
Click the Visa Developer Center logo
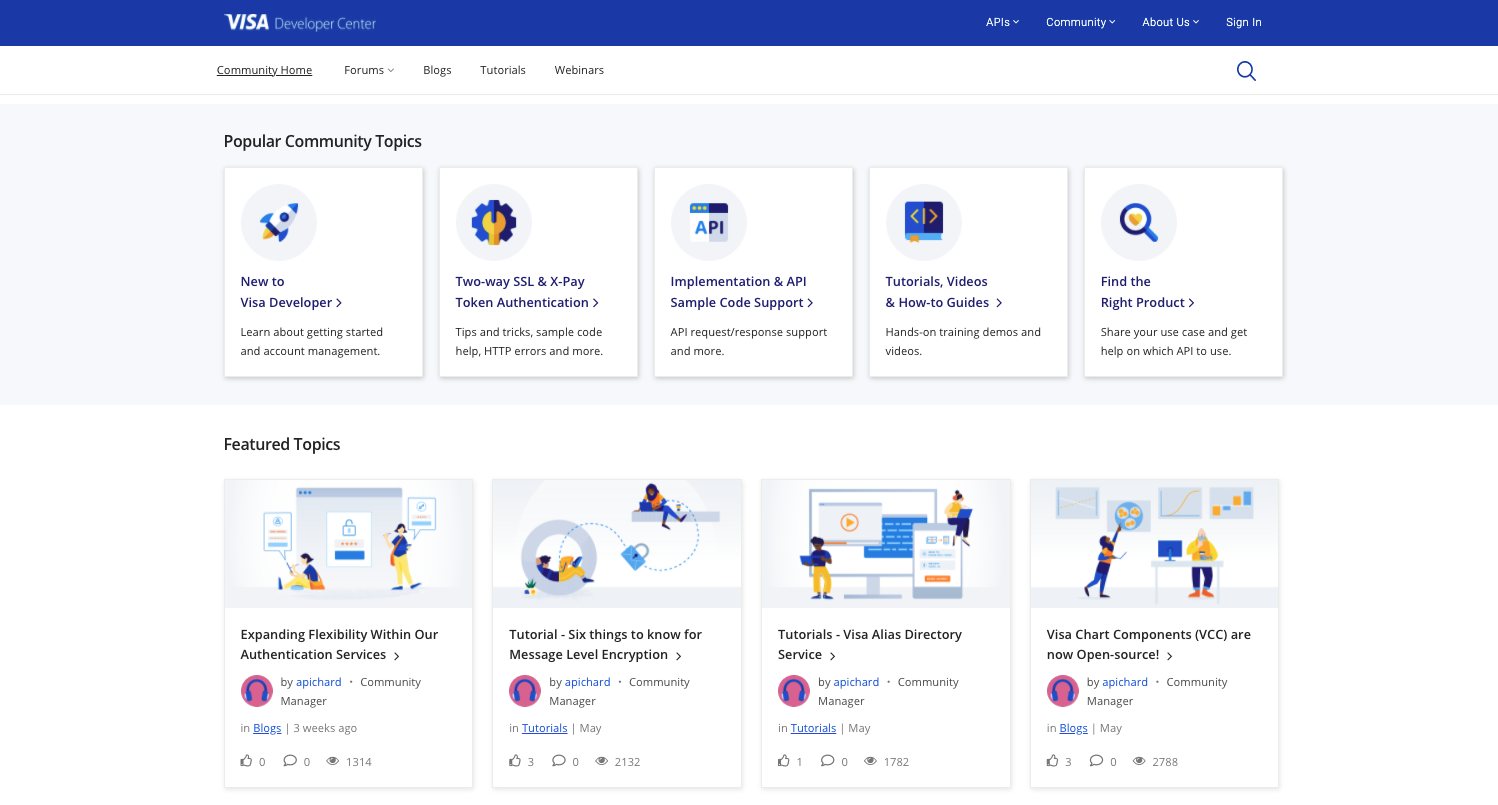pyautogui.click(x=301, y=22)
